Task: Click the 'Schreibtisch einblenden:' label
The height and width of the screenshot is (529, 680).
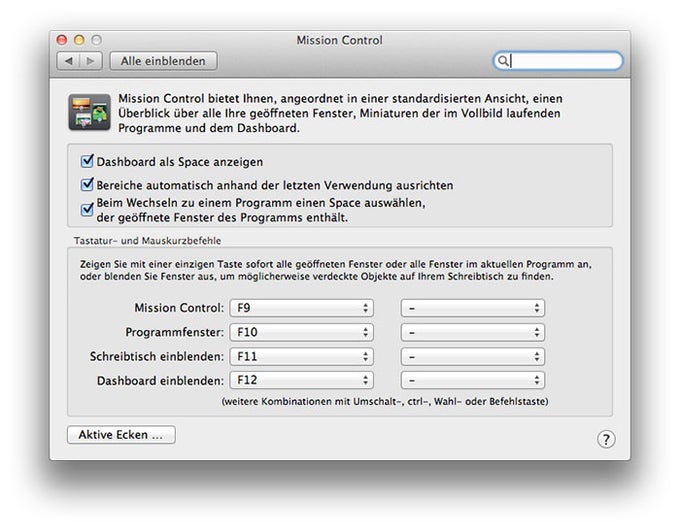Action: (x=157, y=356)
